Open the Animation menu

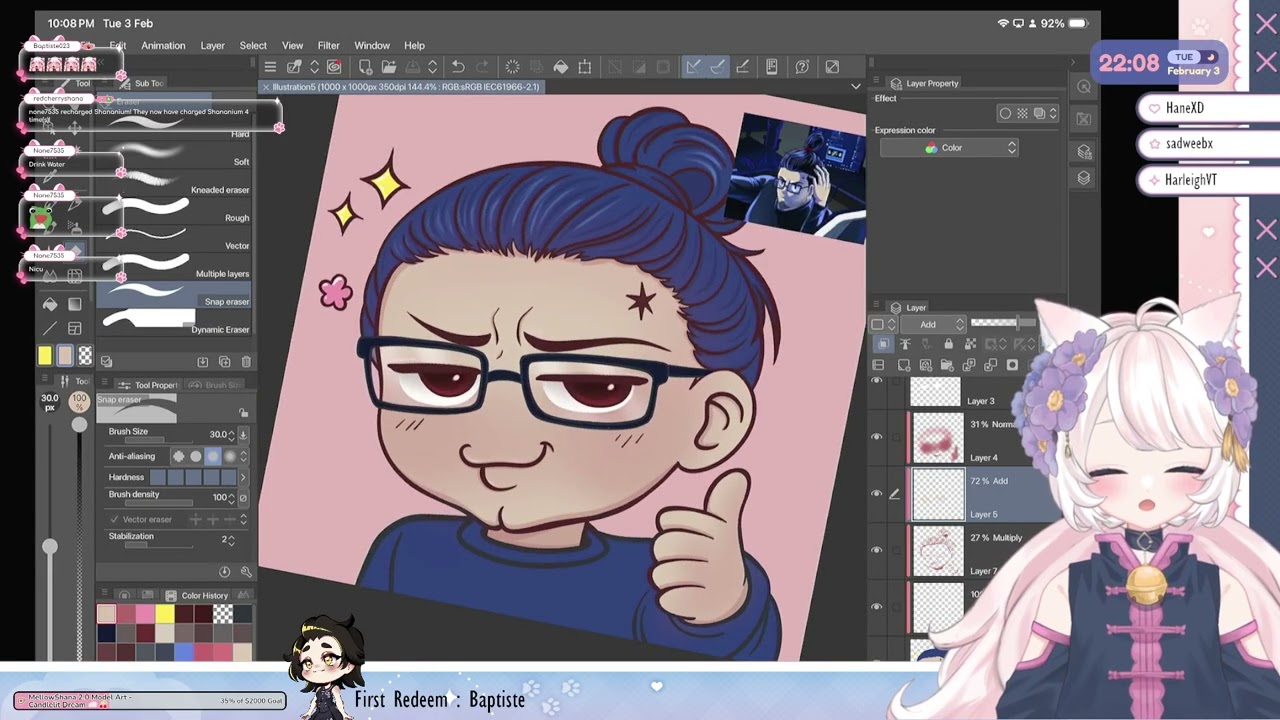coord(163,46)
